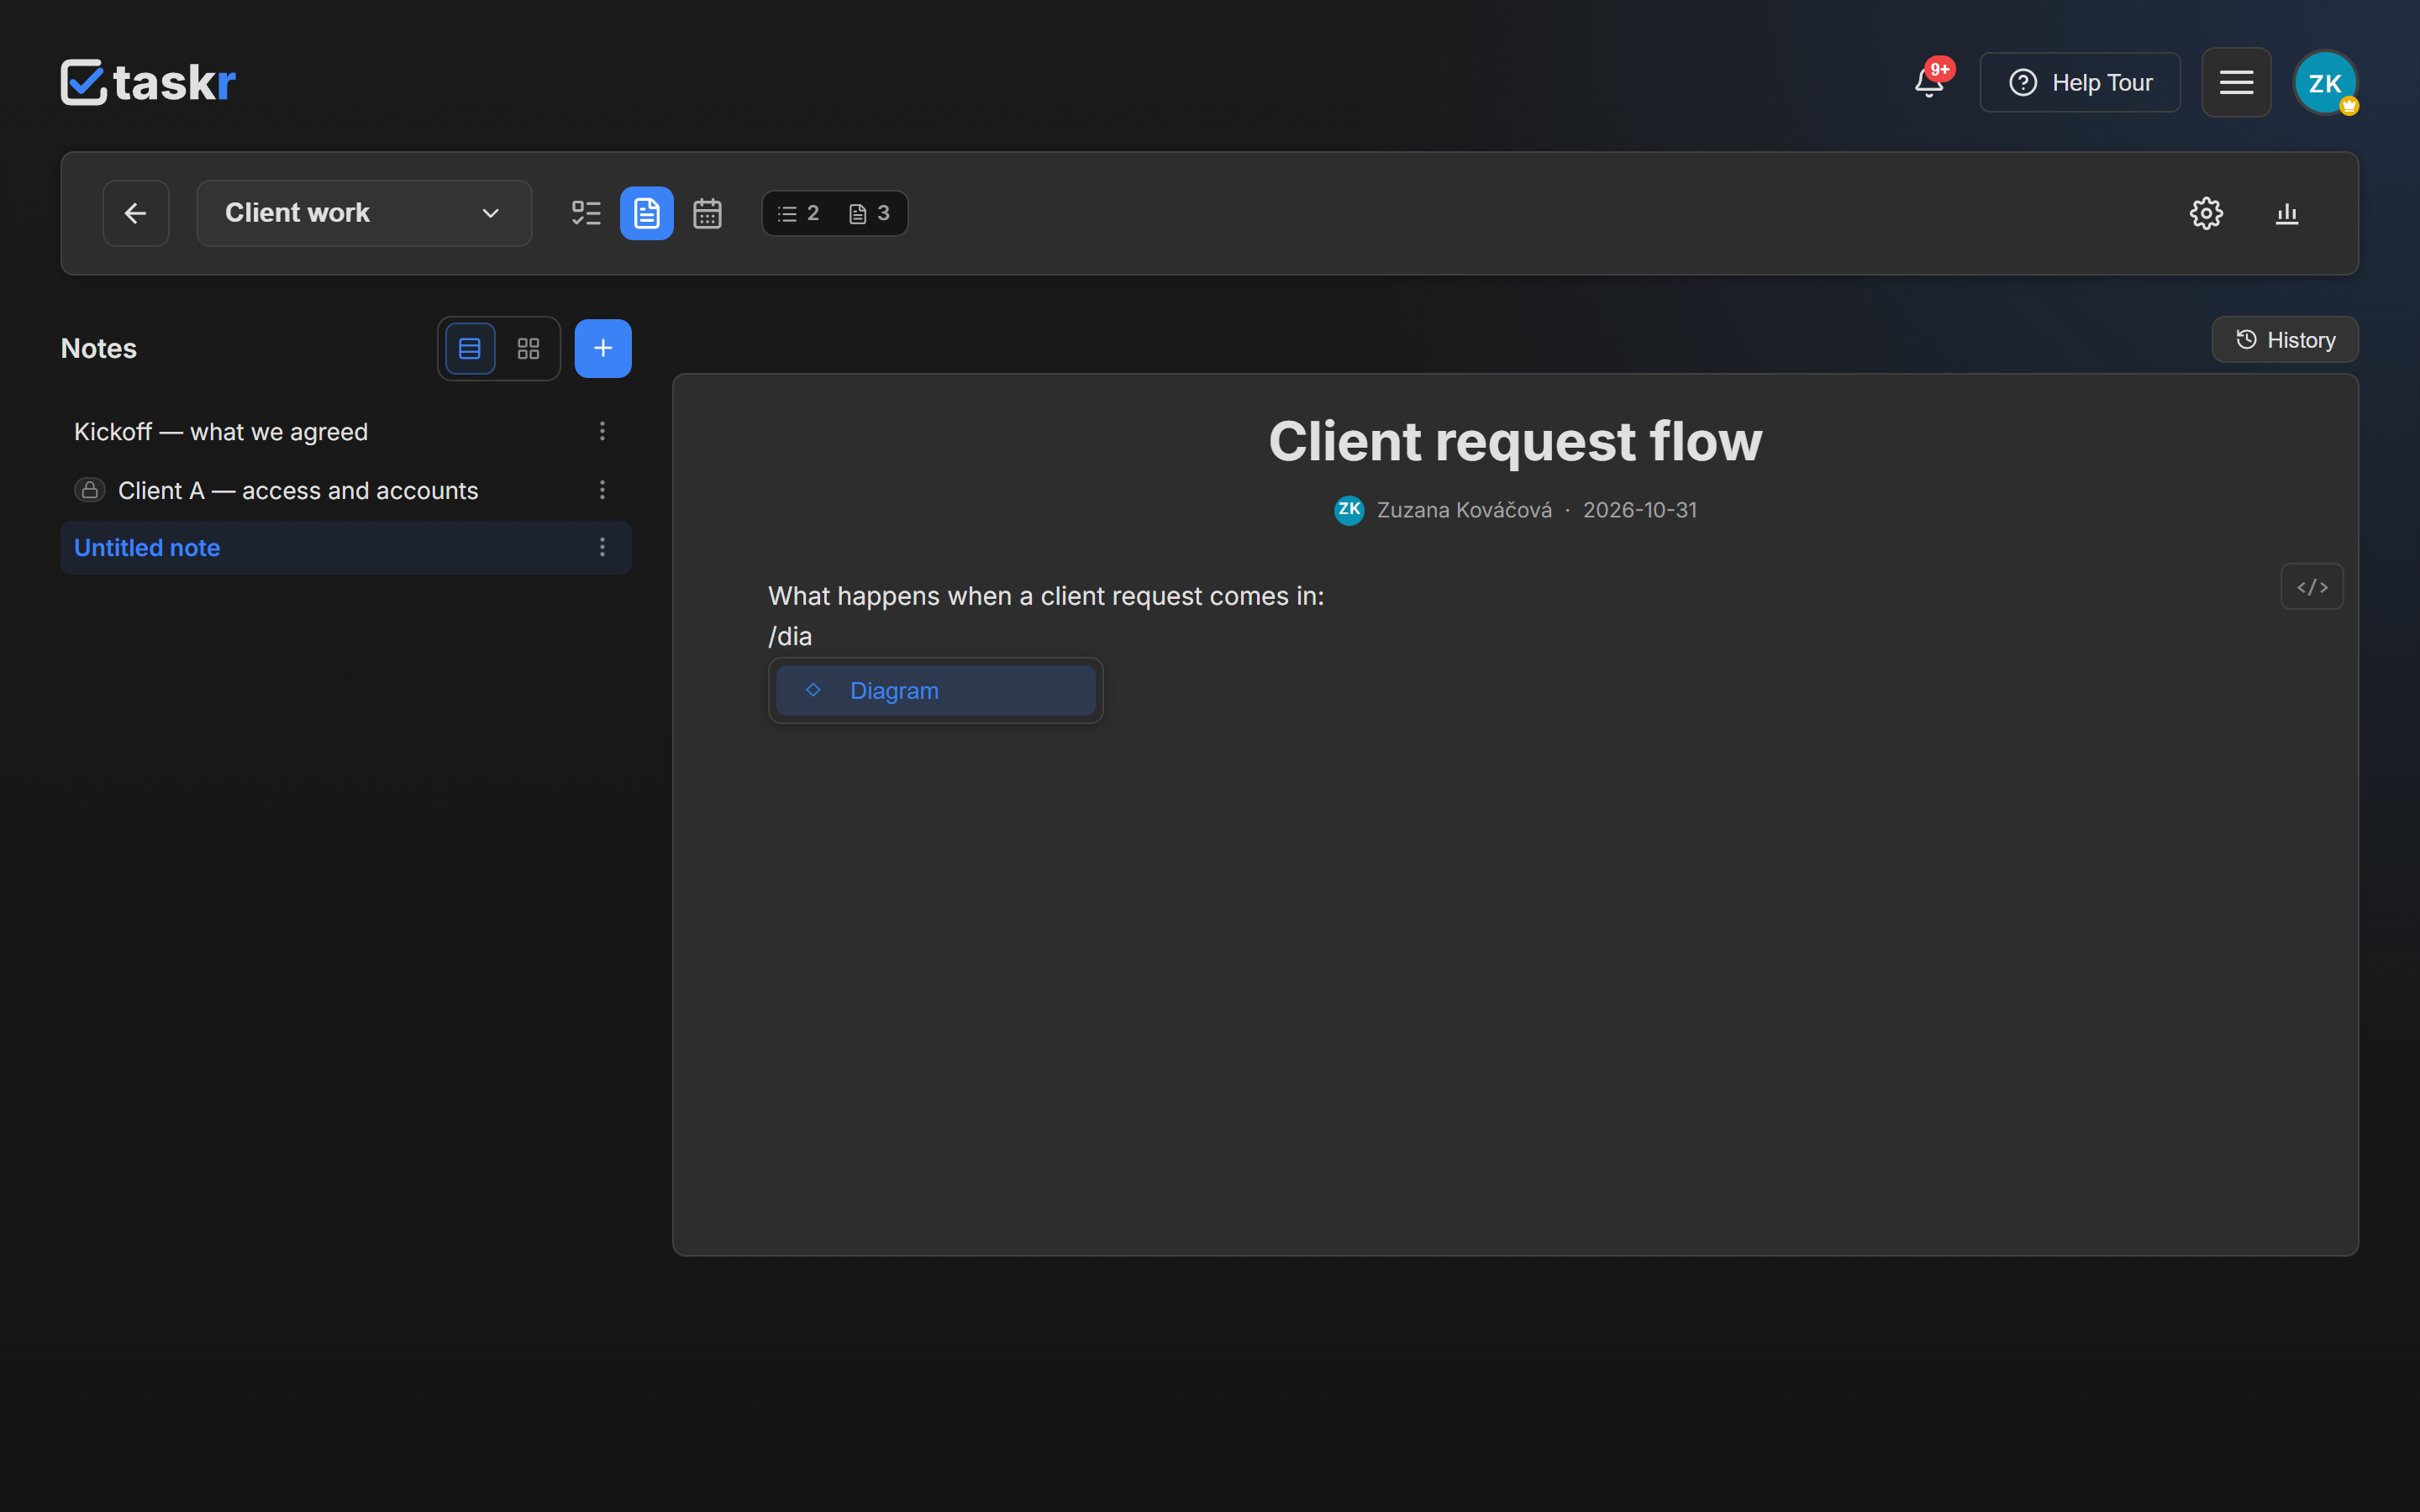Switch to the task list view
The image size is (2420, 1512).
point(586,213)
